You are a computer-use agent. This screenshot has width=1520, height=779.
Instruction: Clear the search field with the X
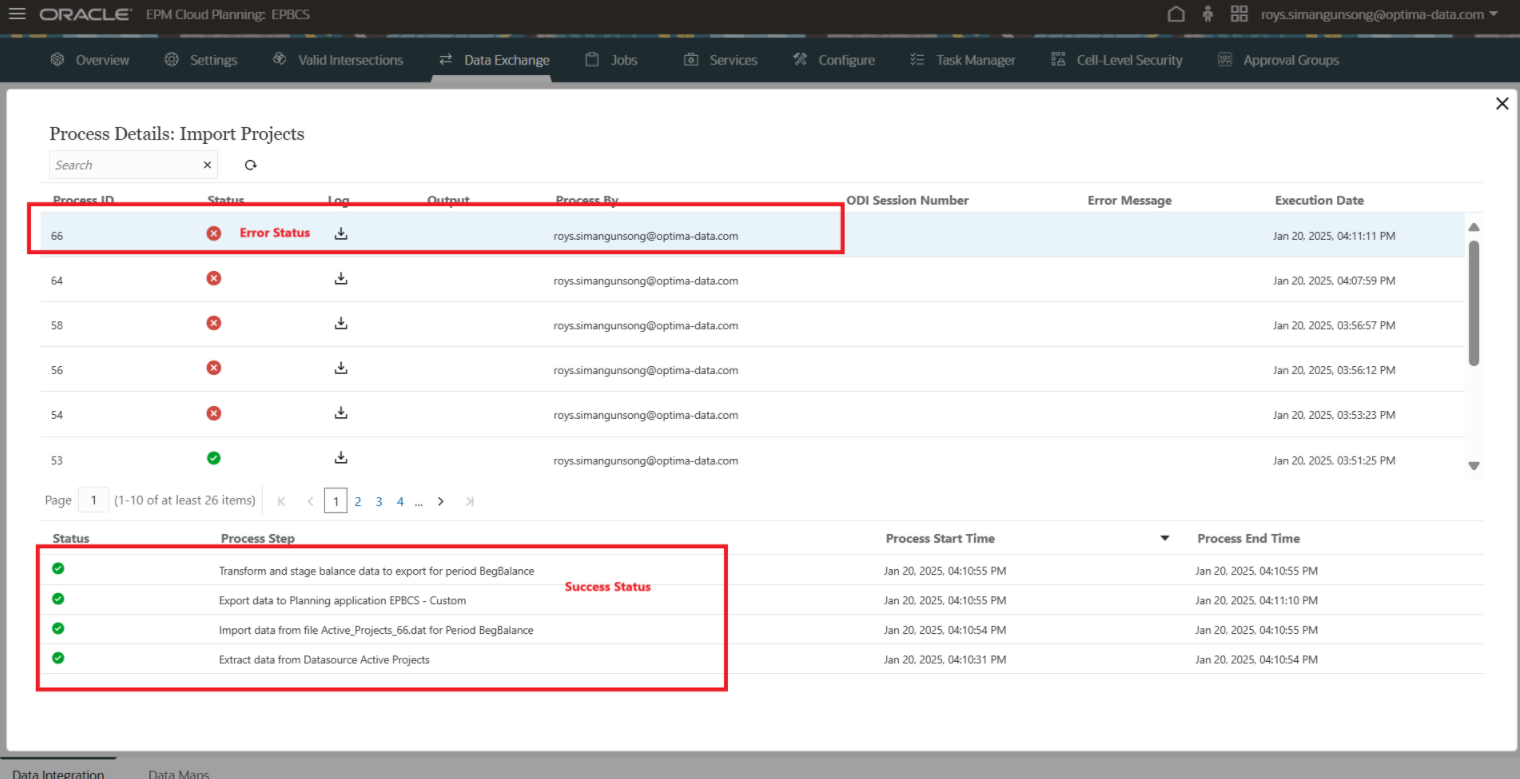(x=207, y=165)
